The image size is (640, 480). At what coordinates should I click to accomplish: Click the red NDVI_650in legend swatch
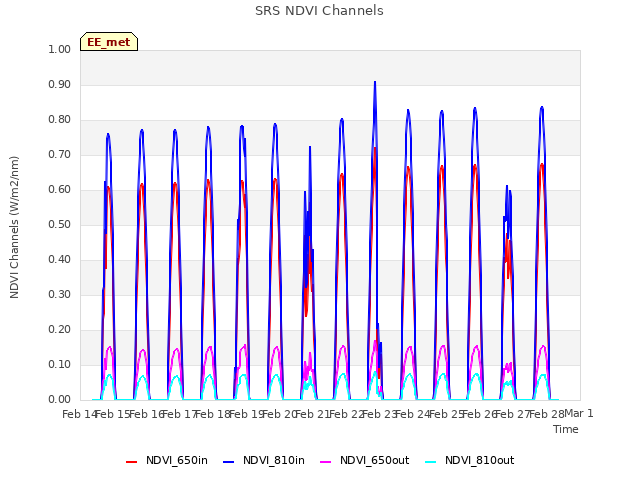131,462
